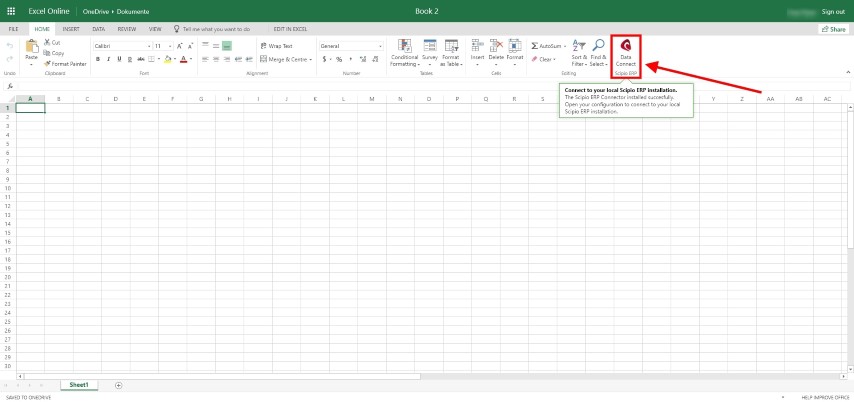The width and height of the screenshot is (854, 402).
Task: Switch to the INSERT ribbon tab
Action: point(71,29)
